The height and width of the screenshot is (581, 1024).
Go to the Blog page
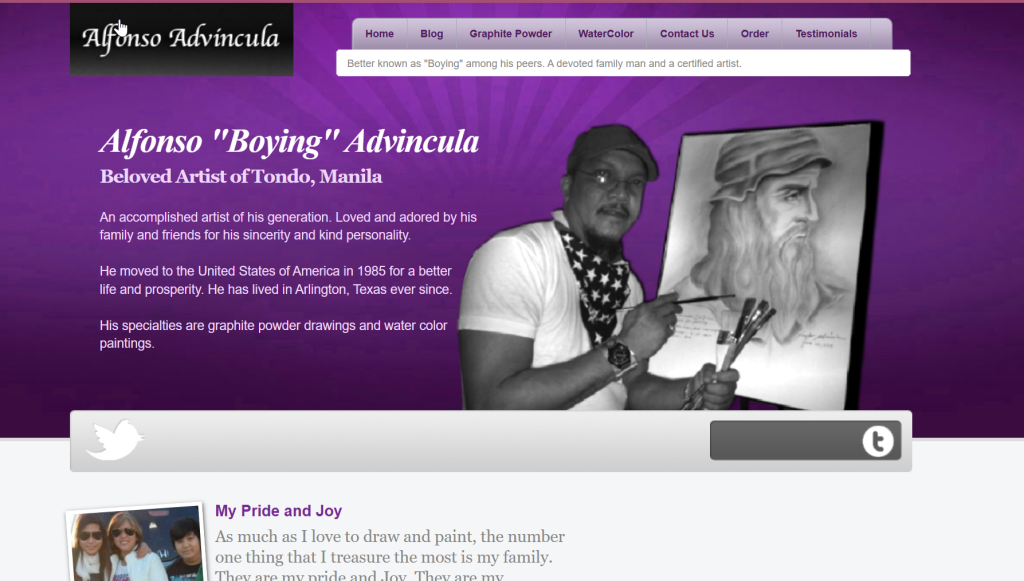point(432,34)
